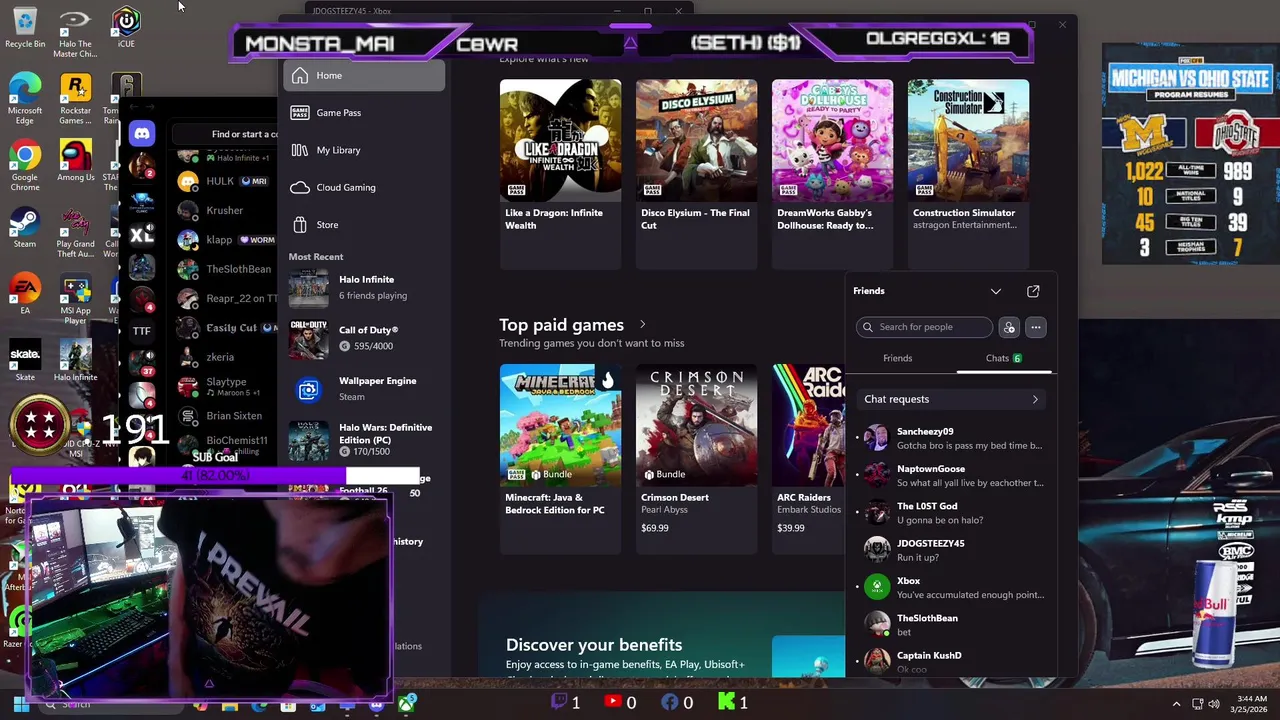Open the XL server in Discord

(142, 235)
